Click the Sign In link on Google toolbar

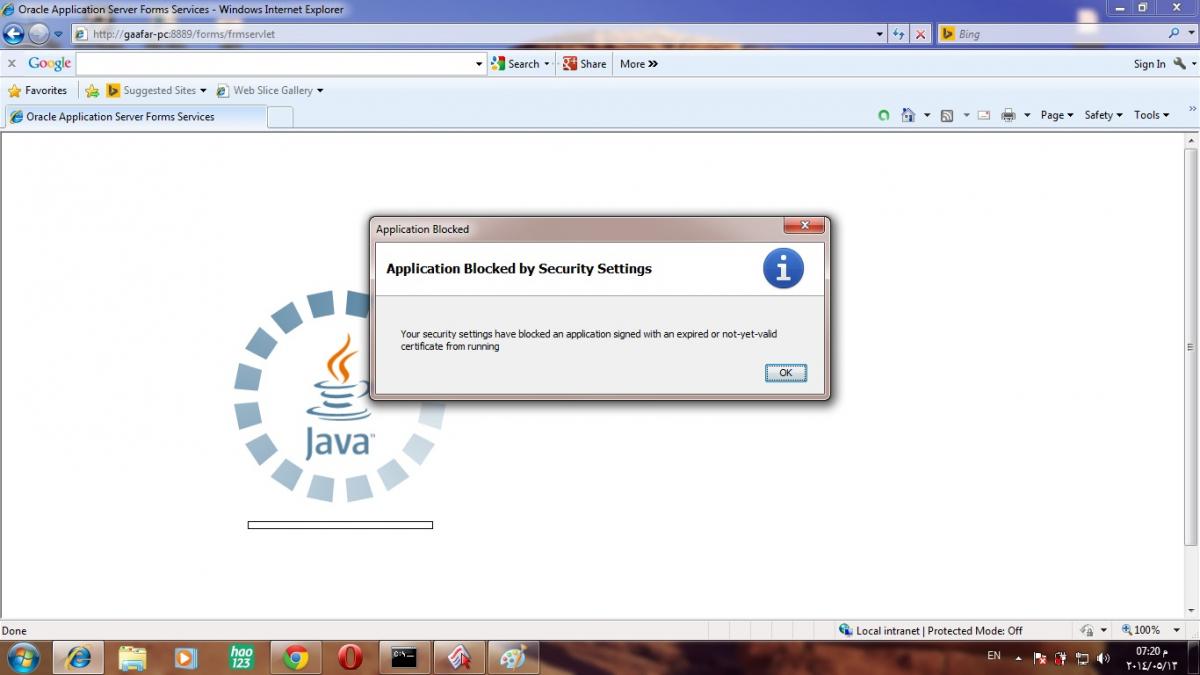tap(1149, 64)
